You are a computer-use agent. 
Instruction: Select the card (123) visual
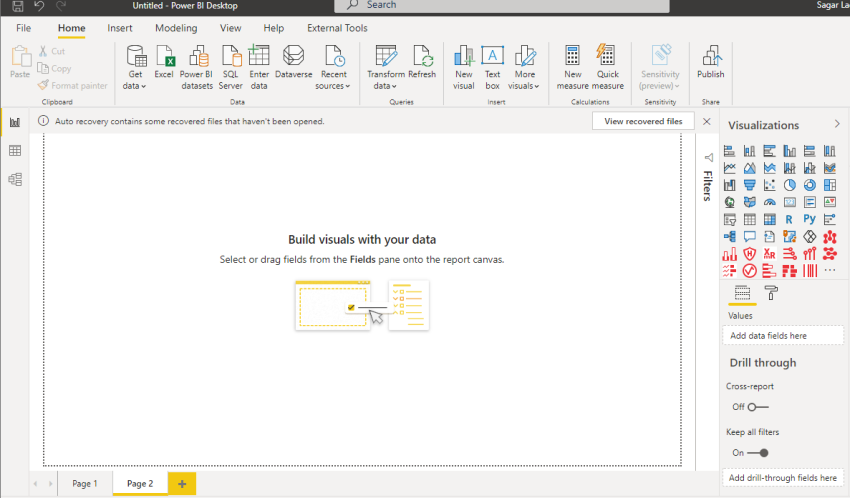pyautogui.click(x=790, y=202)
